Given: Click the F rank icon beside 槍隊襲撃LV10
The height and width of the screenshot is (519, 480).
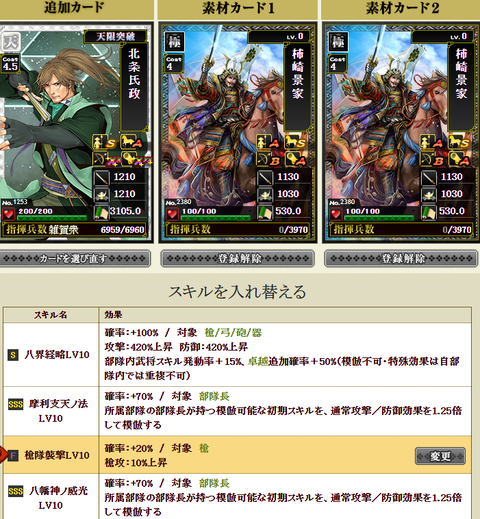Looking at the screenshot, I should (x=13, y=455).
